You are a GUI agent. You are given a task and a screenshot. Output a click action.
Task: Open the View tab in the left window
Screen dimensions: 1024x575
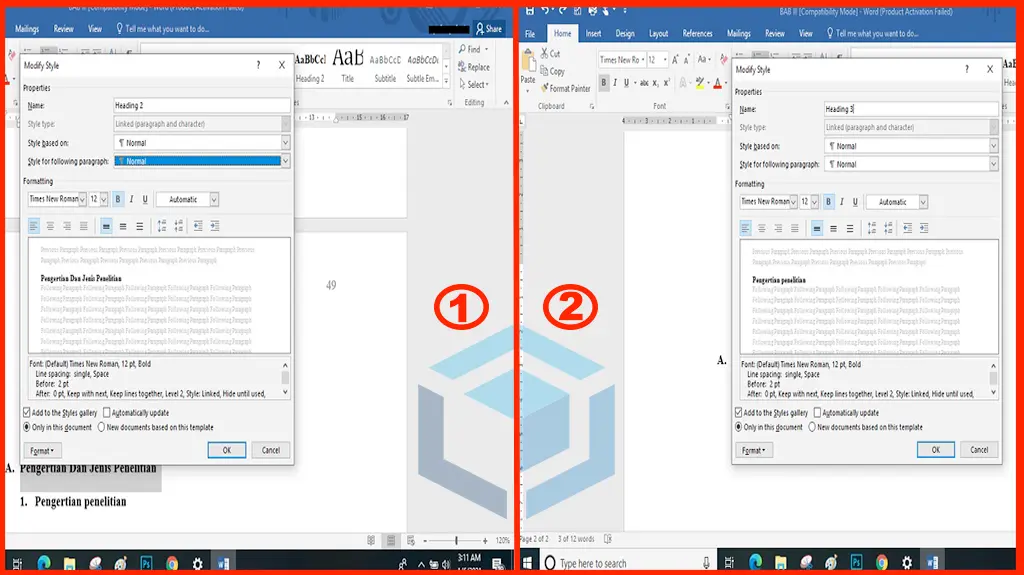[95, 29]
